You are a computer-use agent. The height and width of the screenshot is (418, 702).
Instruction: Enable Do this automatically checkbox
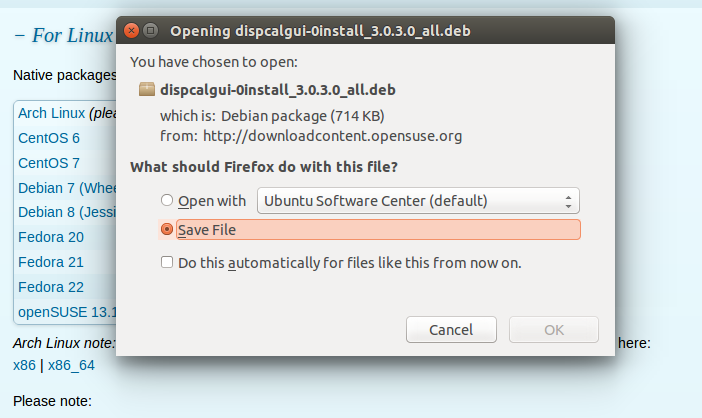(167, 262)
